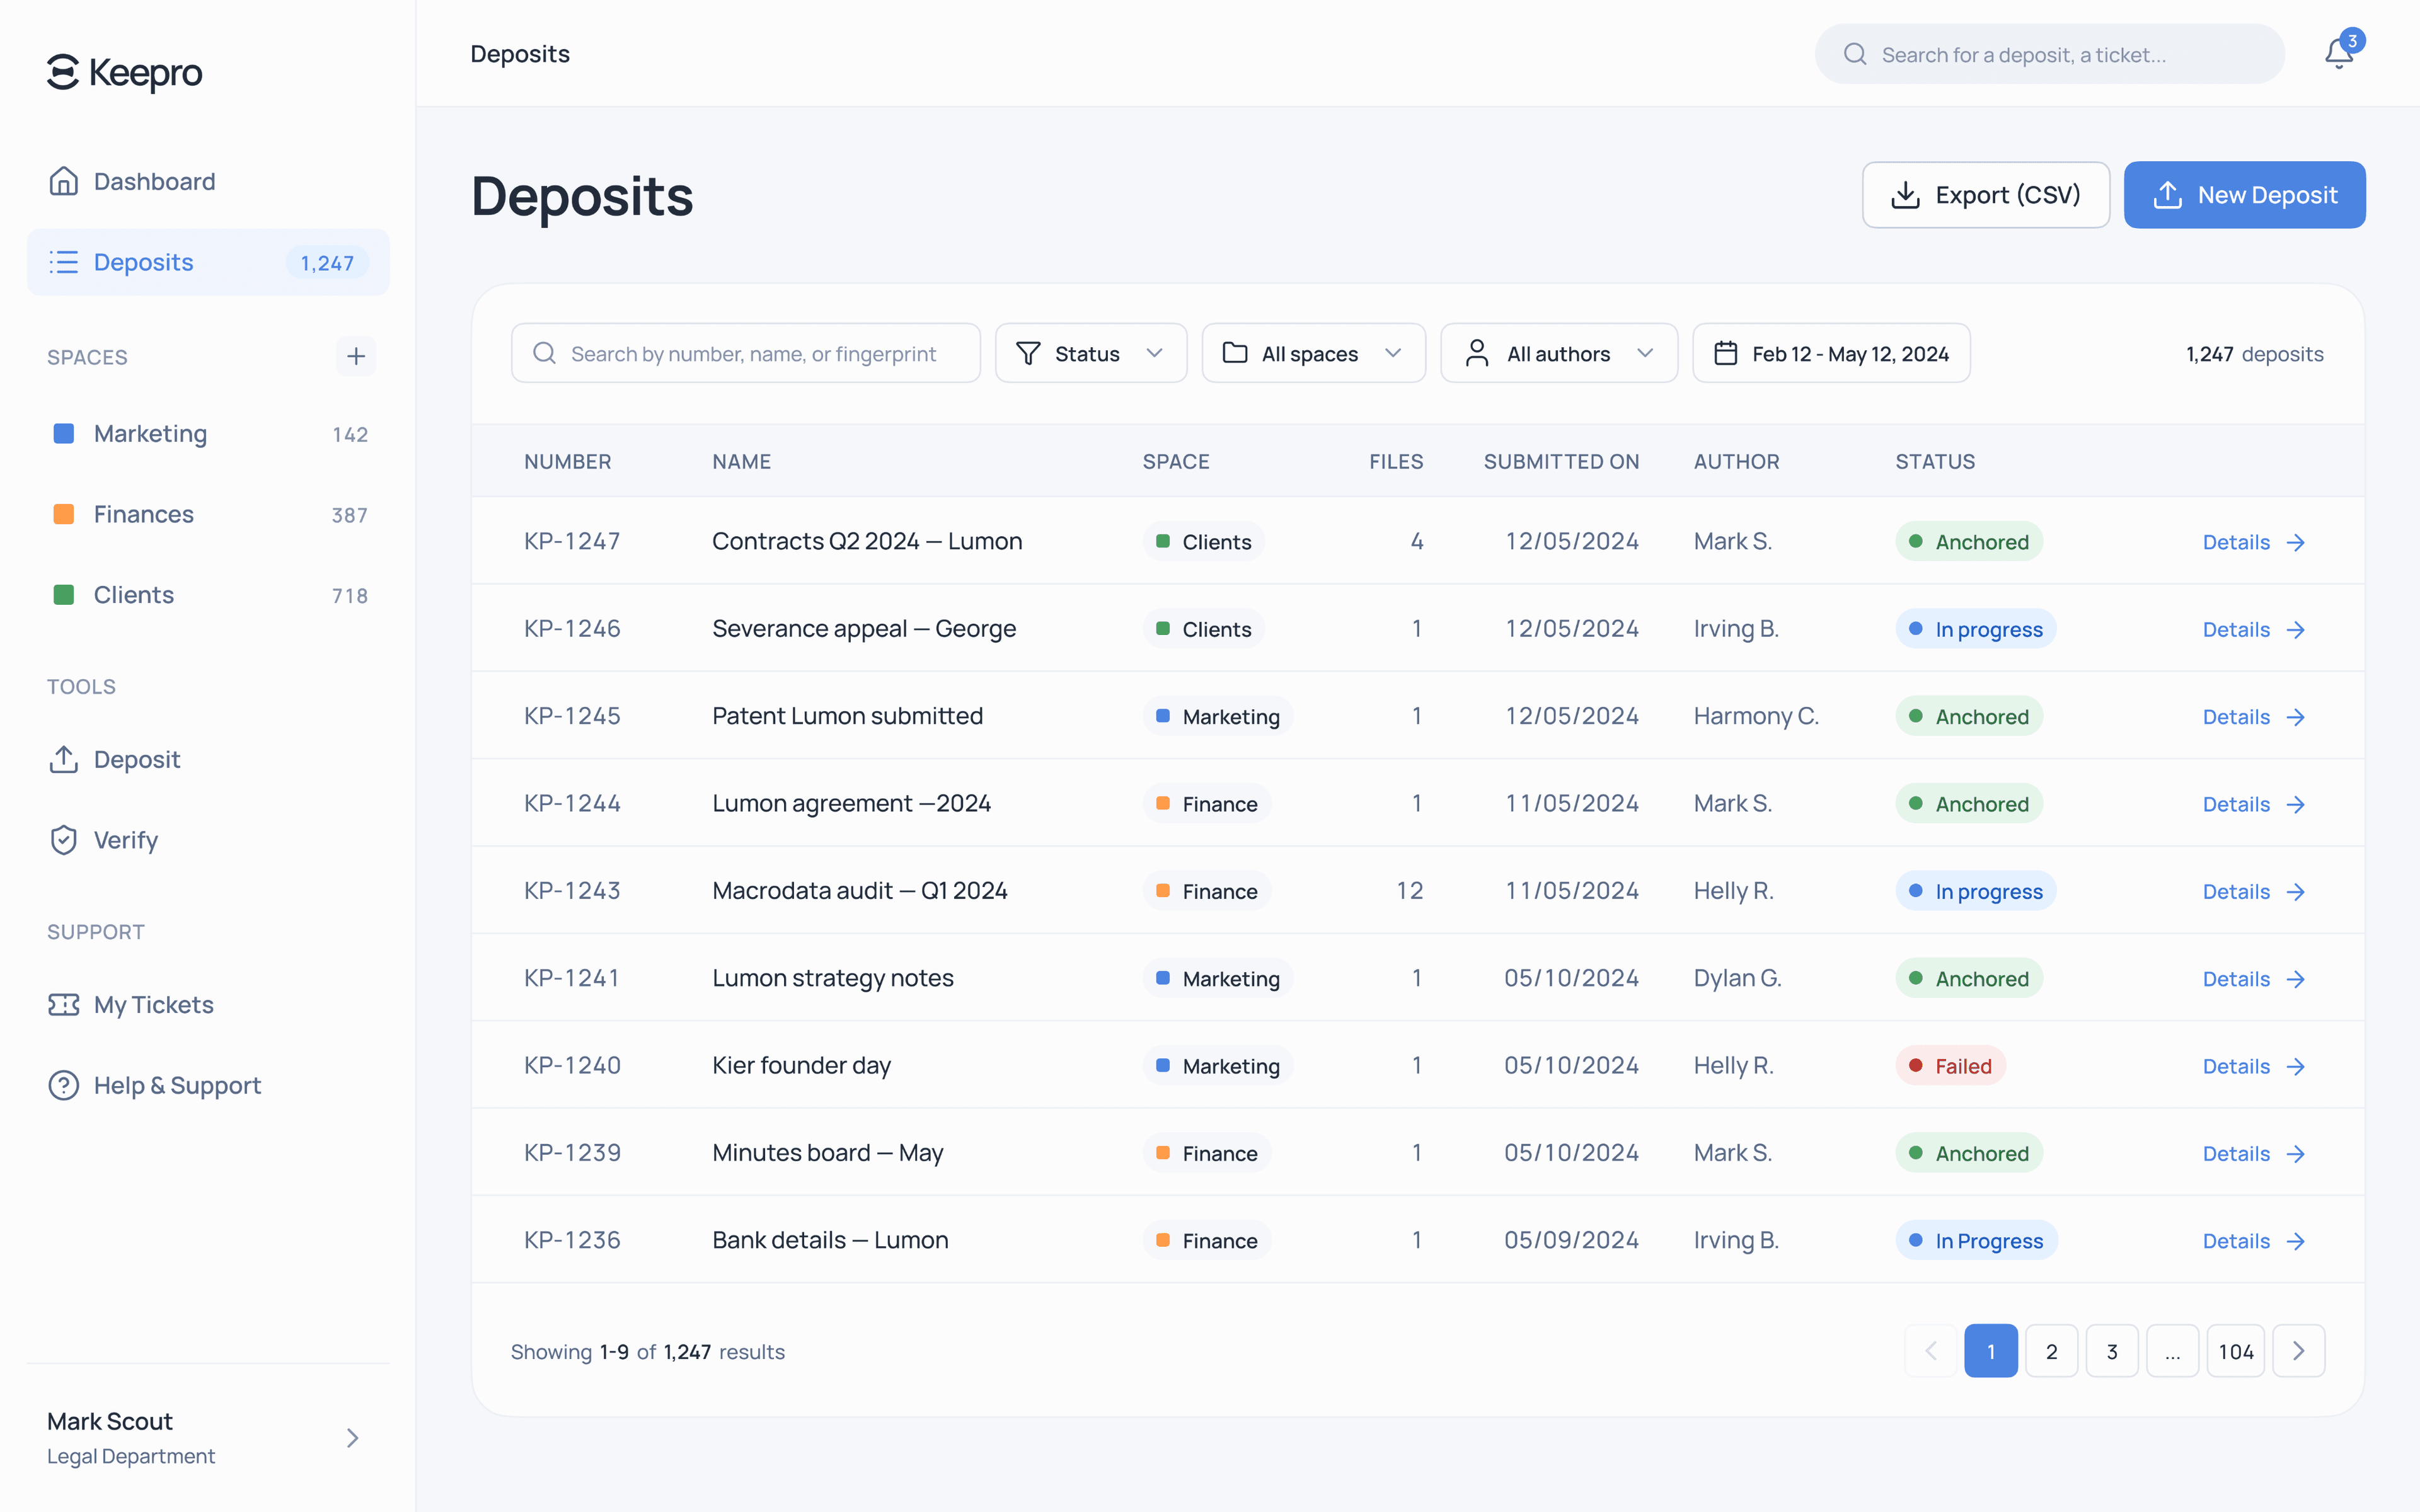Open Dashboard in the sidebar
The width and height of the screenshot is (2420, 1512).
[208, 181]
